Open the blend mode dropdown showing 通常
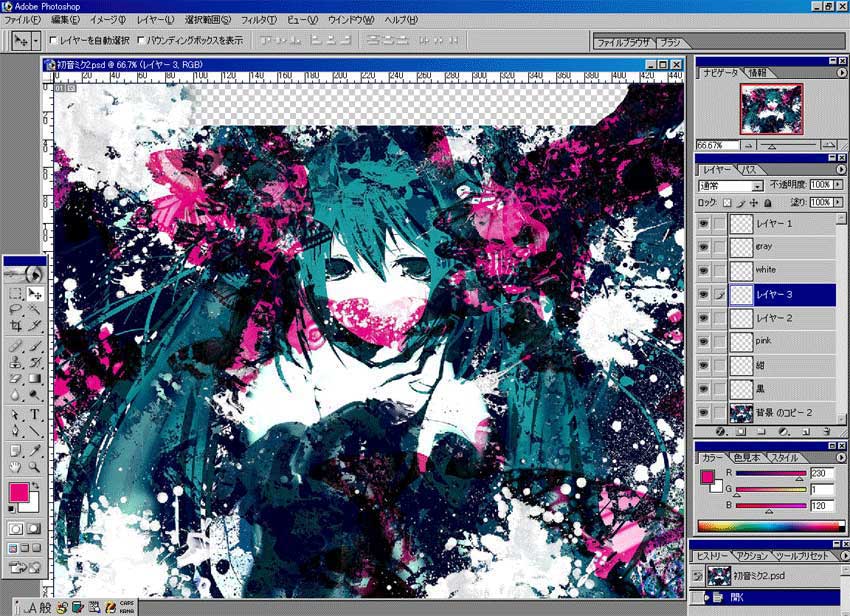The height and width of the screenshot is (616, 850). coord(731,186)
